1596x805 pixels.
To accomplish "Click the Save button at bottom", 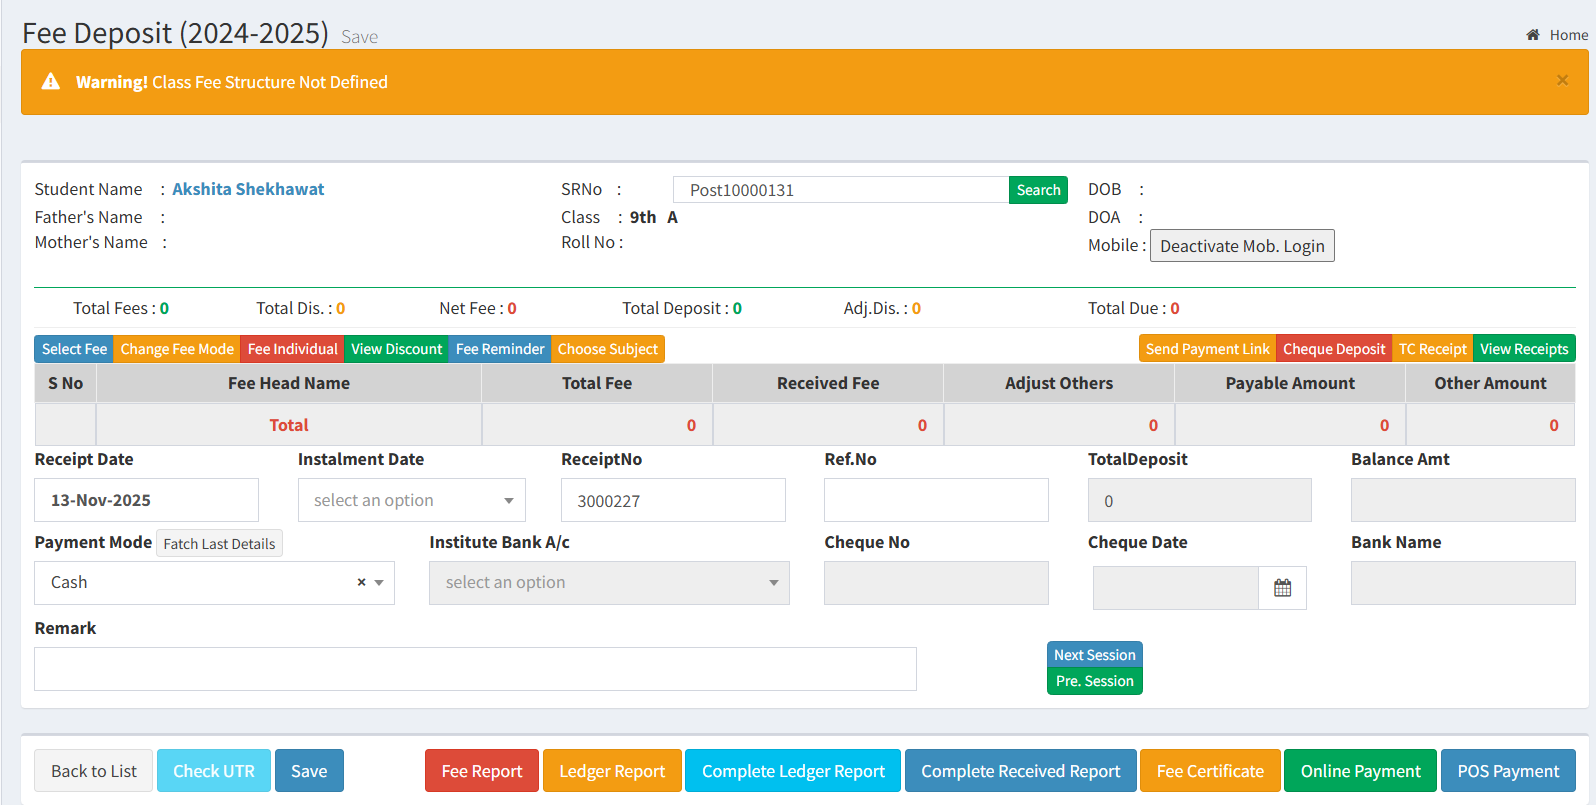I will pyautogui.click(x=309, y=771).
